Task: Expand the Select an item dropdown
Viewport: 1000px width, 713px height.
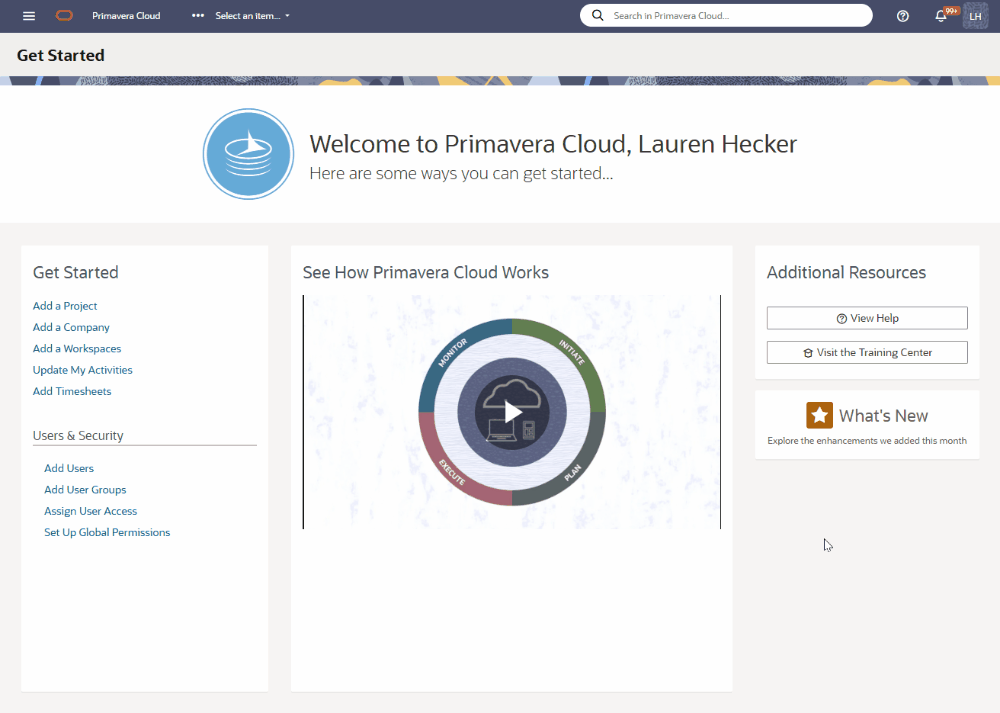Action: pos(253,16)
